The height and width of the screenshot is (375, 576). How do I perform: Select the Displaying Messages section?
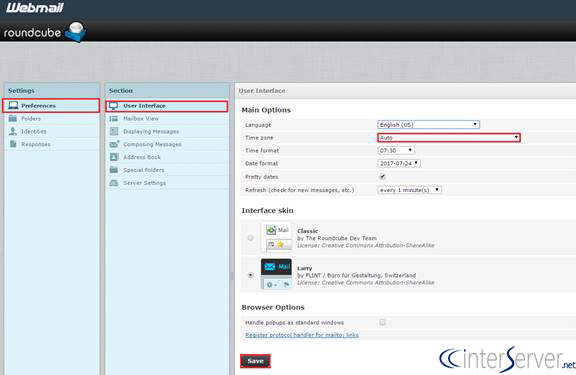click(x=167, y=131)
